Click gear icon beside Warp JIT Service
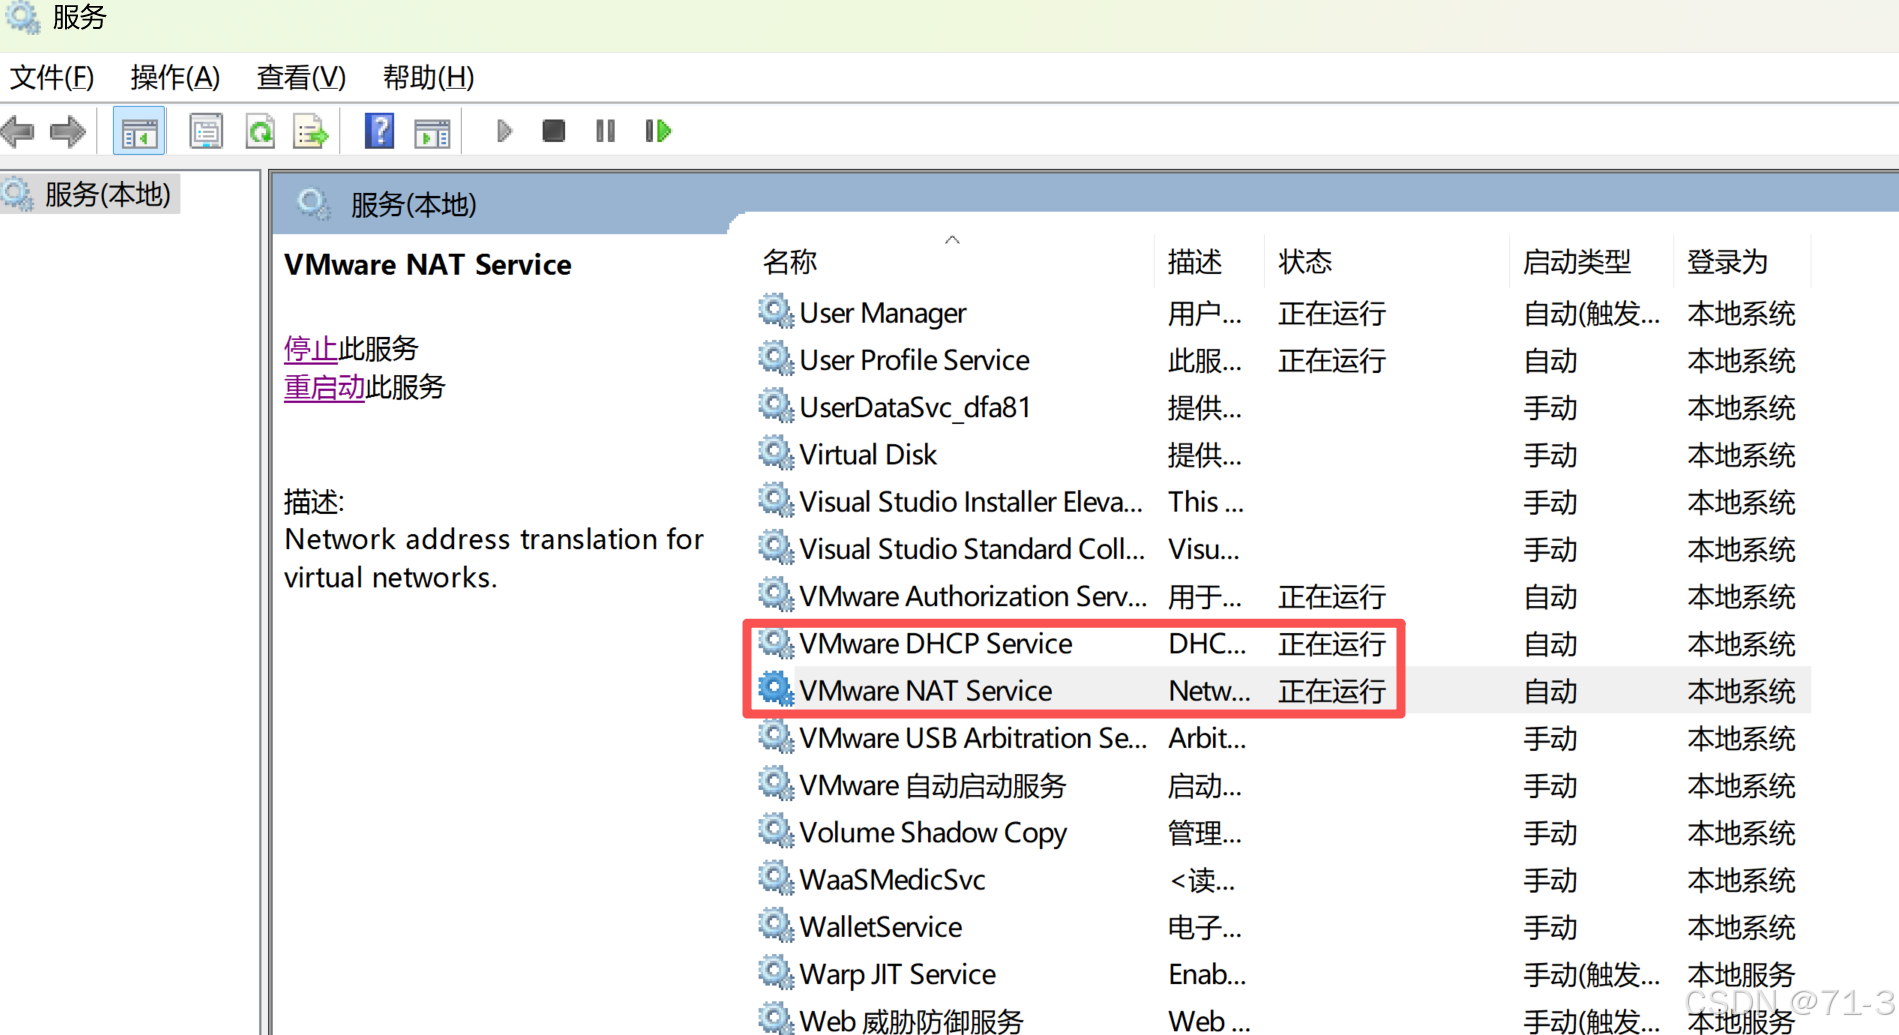The image size is (1899, 1035). [x=775, y=973]
